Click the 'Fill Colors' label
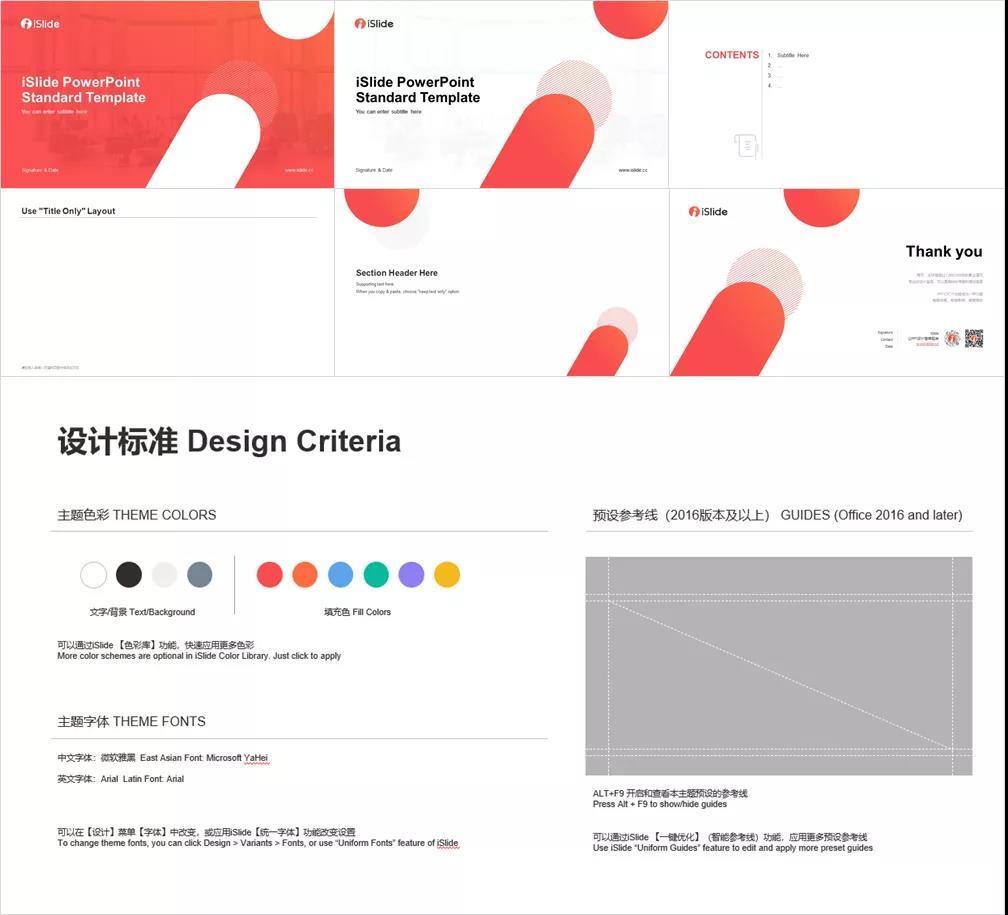Viewport: 1008px width, 915px height. [371, 612]
